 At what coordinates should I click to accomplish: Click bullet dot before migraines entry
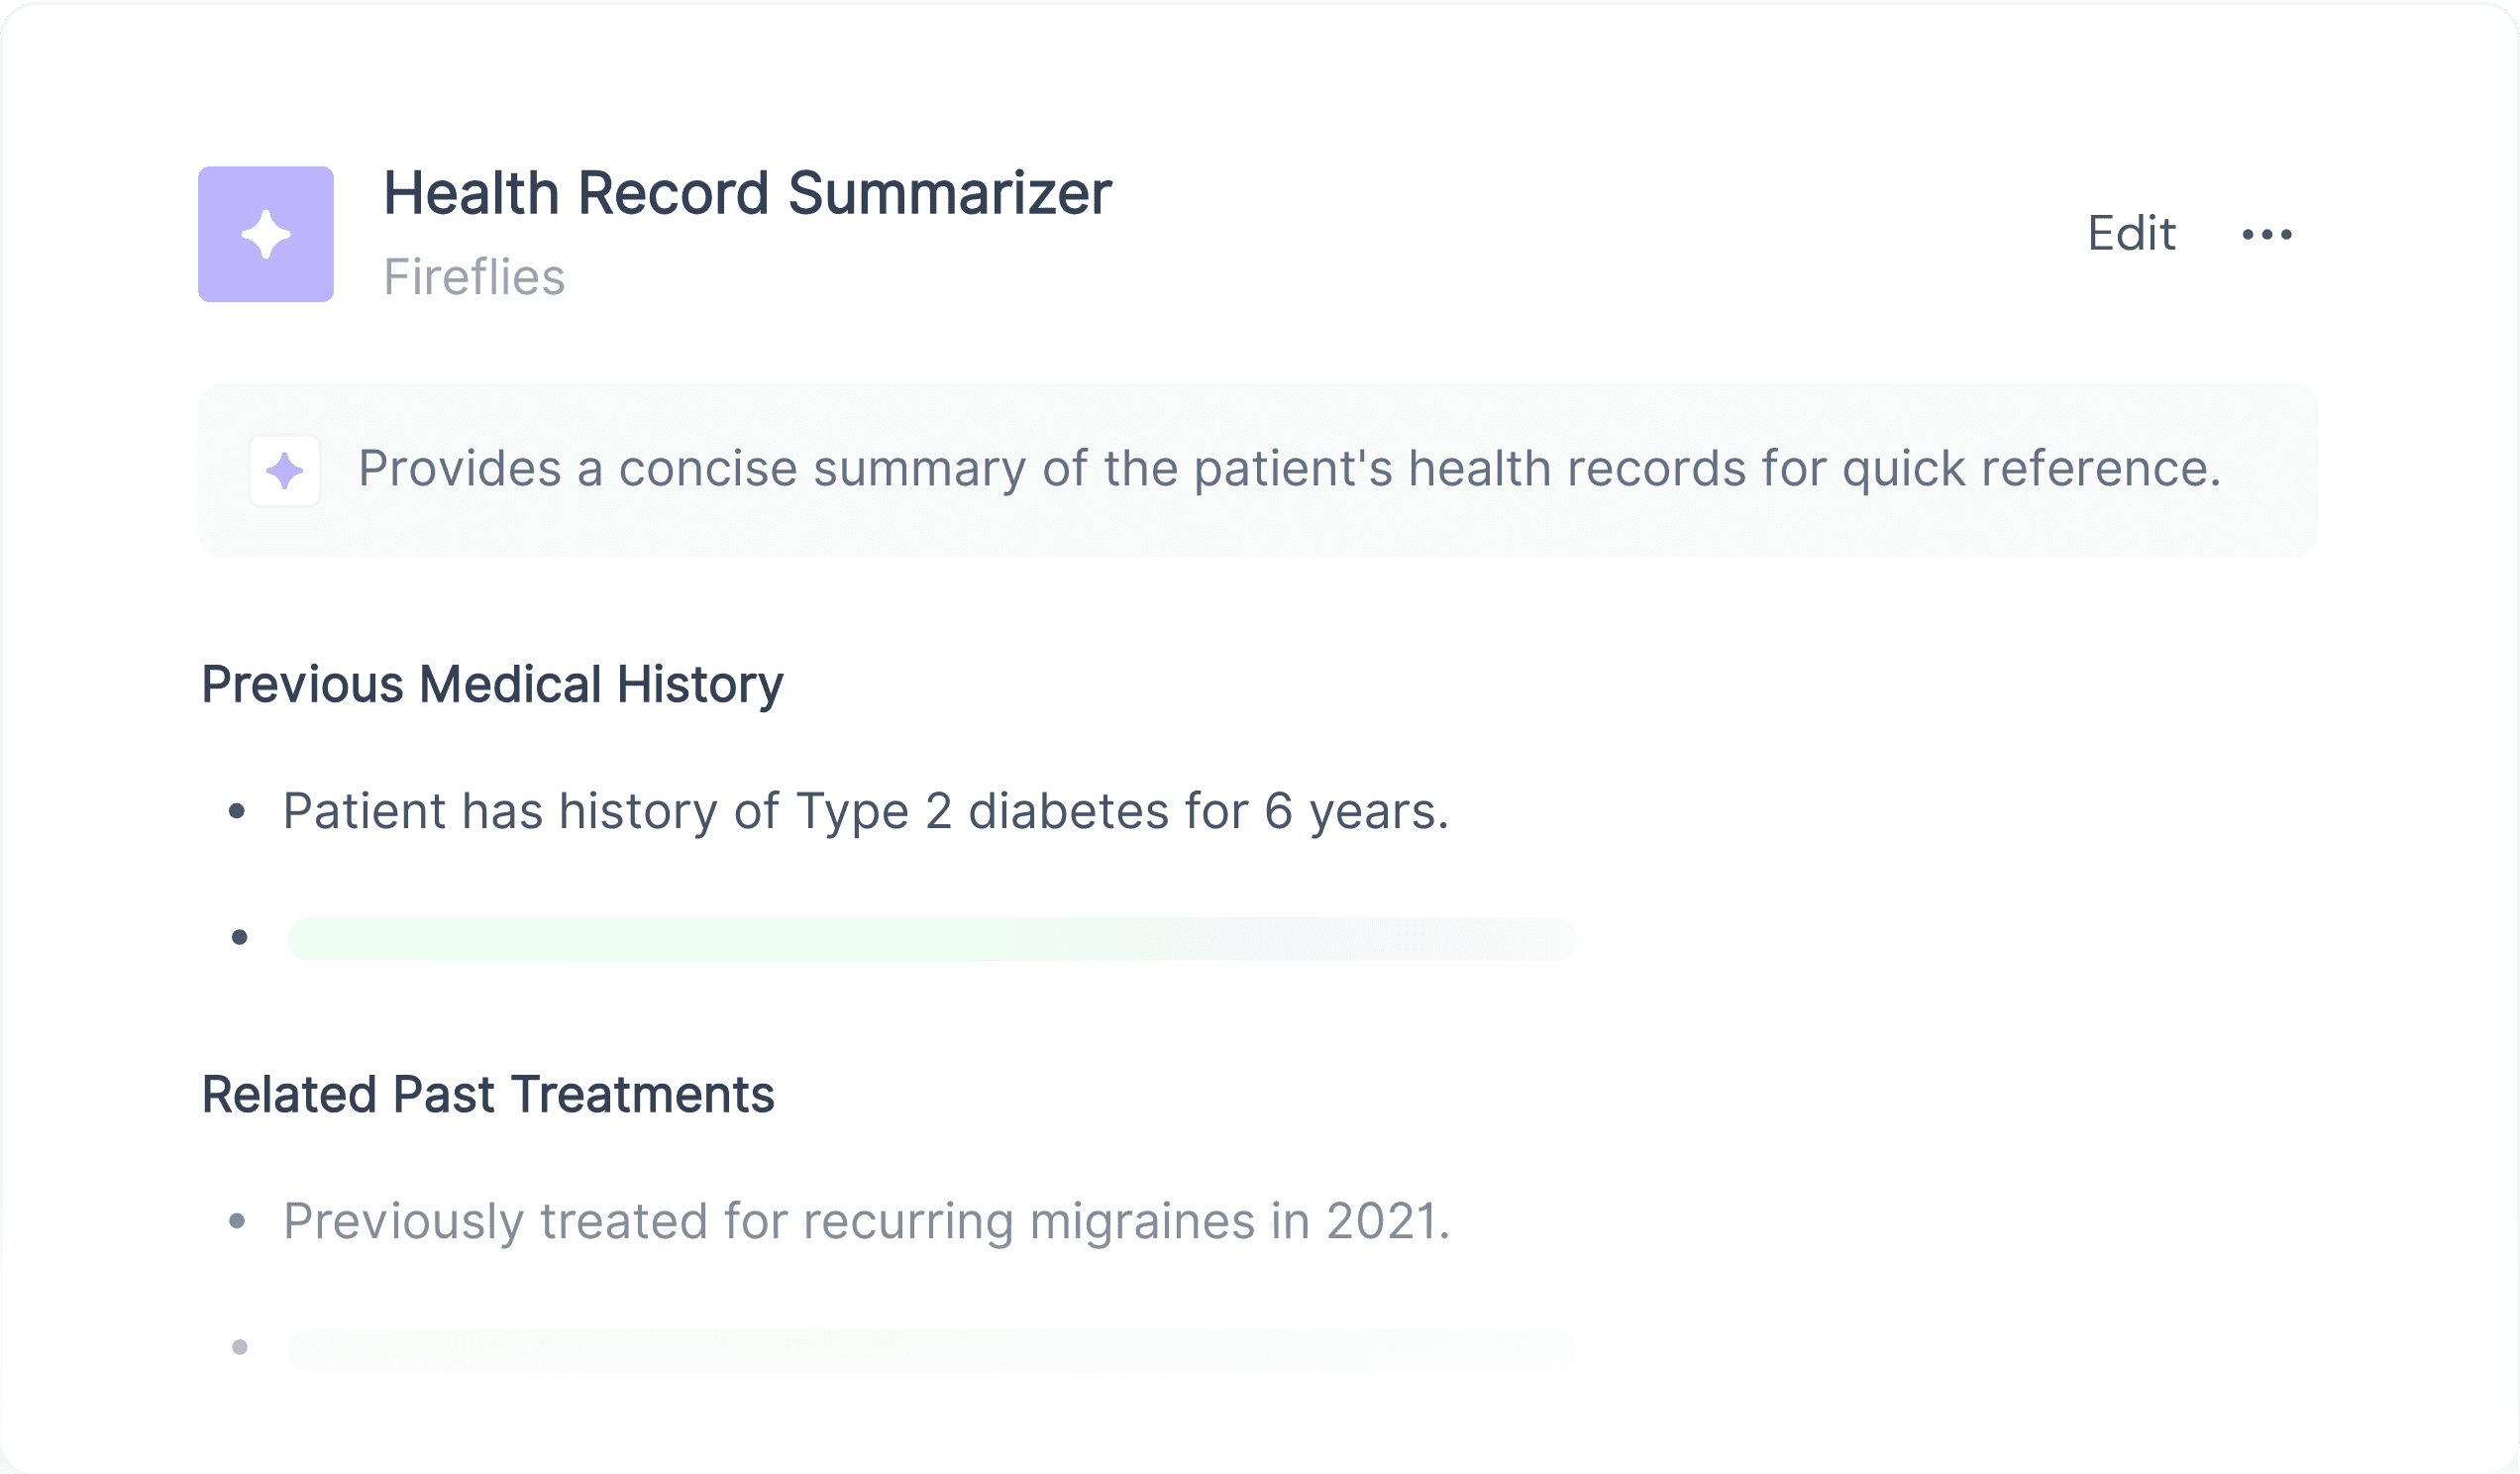click(237, 1221)
